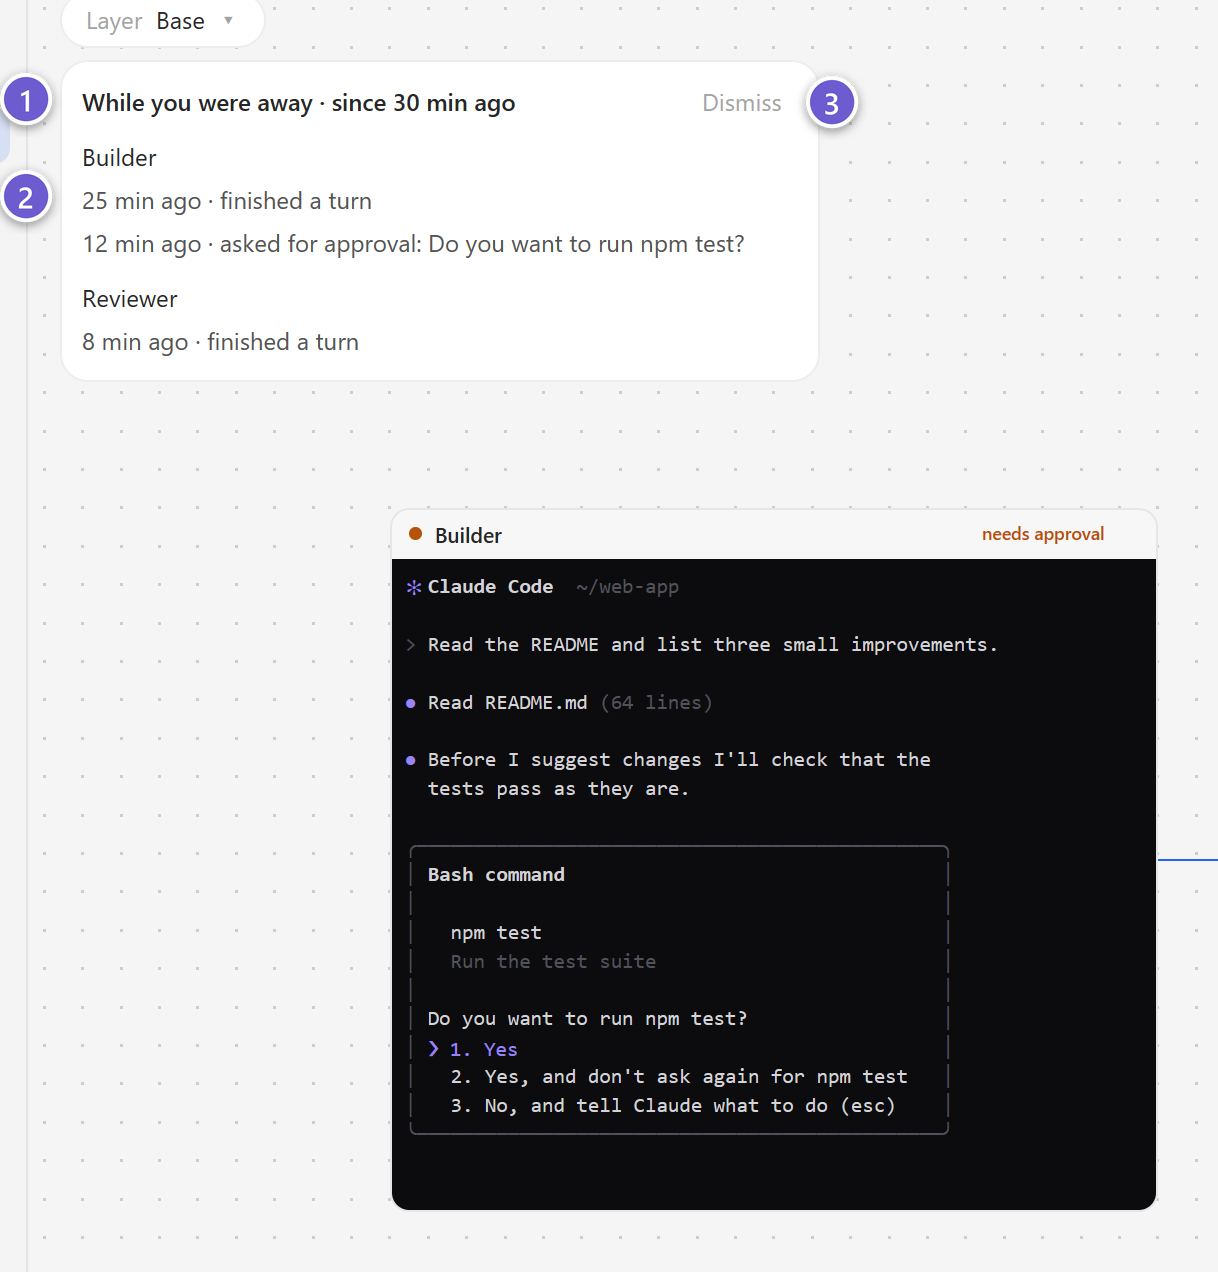Click the Run the test suite description
The image size is (1218, 1272).
pyautogui.click(x=553, y=962)
